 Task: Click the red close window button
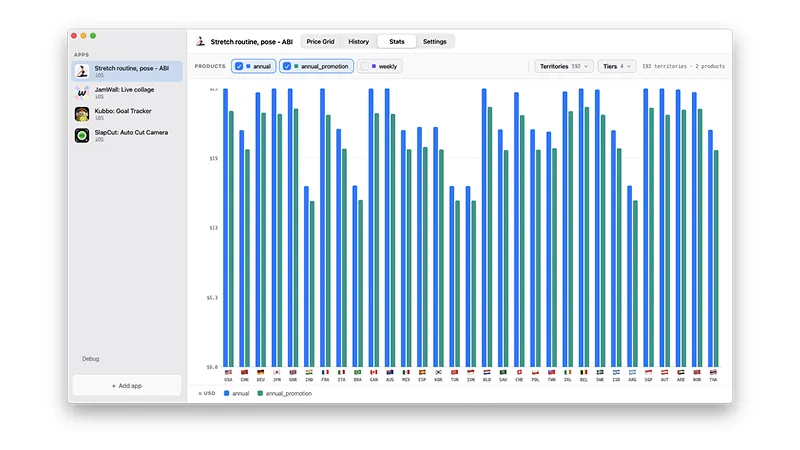[x=74, y=36]
